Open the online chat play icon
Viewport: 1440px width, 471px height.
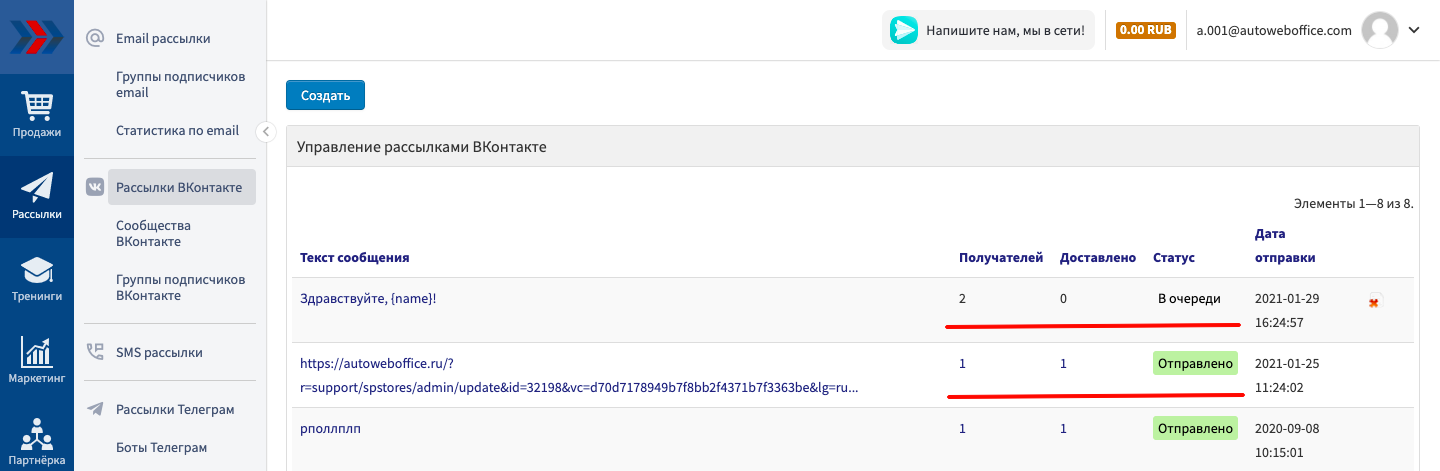coord(904,30)
